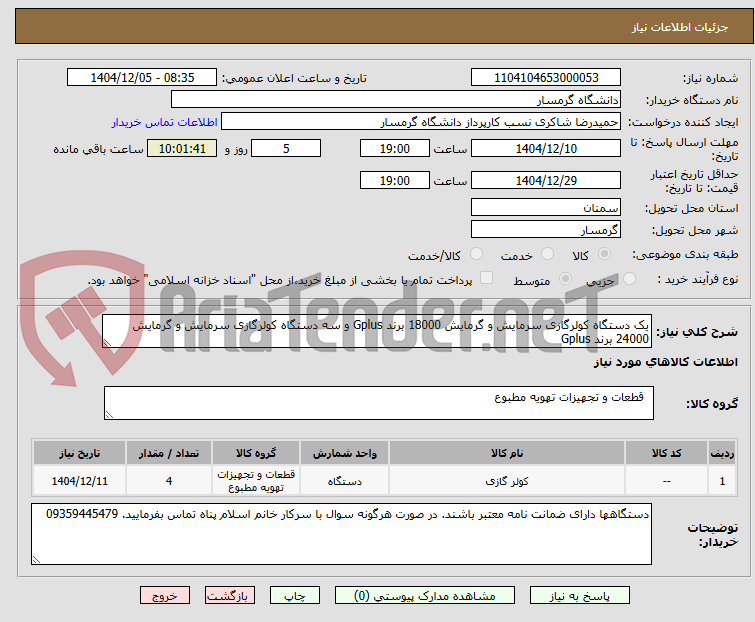755x622 pixels.
Task: Click the خروج exit button
Action: (165, 596)
